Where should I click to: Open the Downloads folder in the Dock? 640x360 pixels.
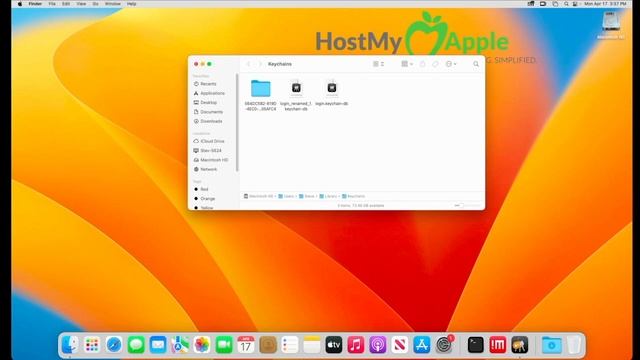pyautogui.click(x=551, y=345)
